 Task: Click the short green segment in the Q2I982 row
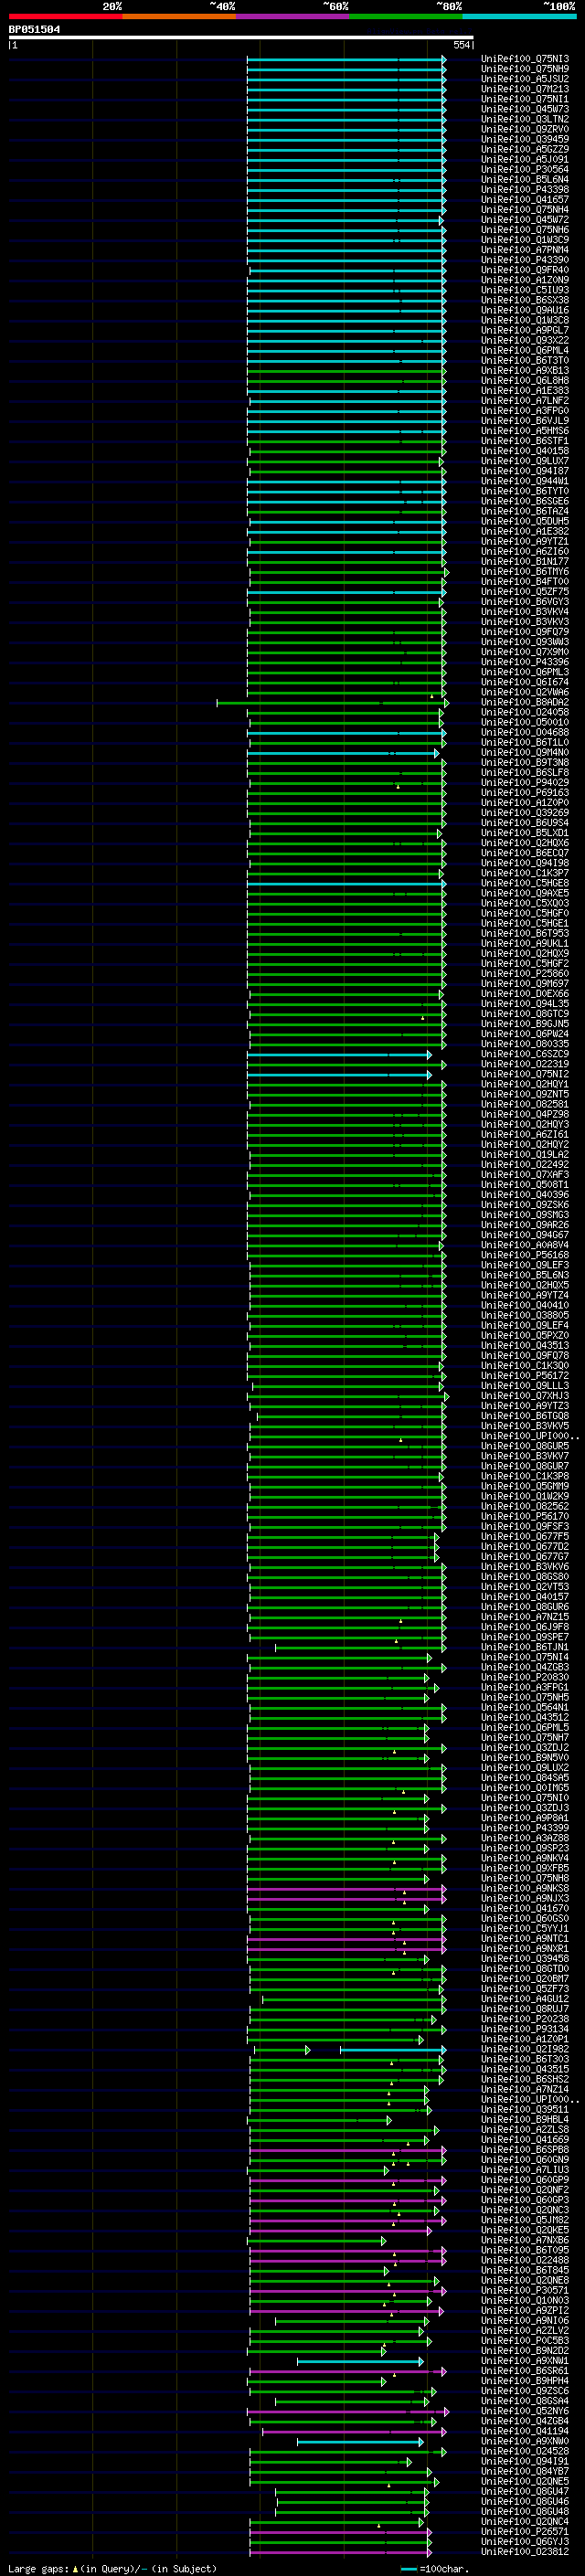[x=282, y=2050]
